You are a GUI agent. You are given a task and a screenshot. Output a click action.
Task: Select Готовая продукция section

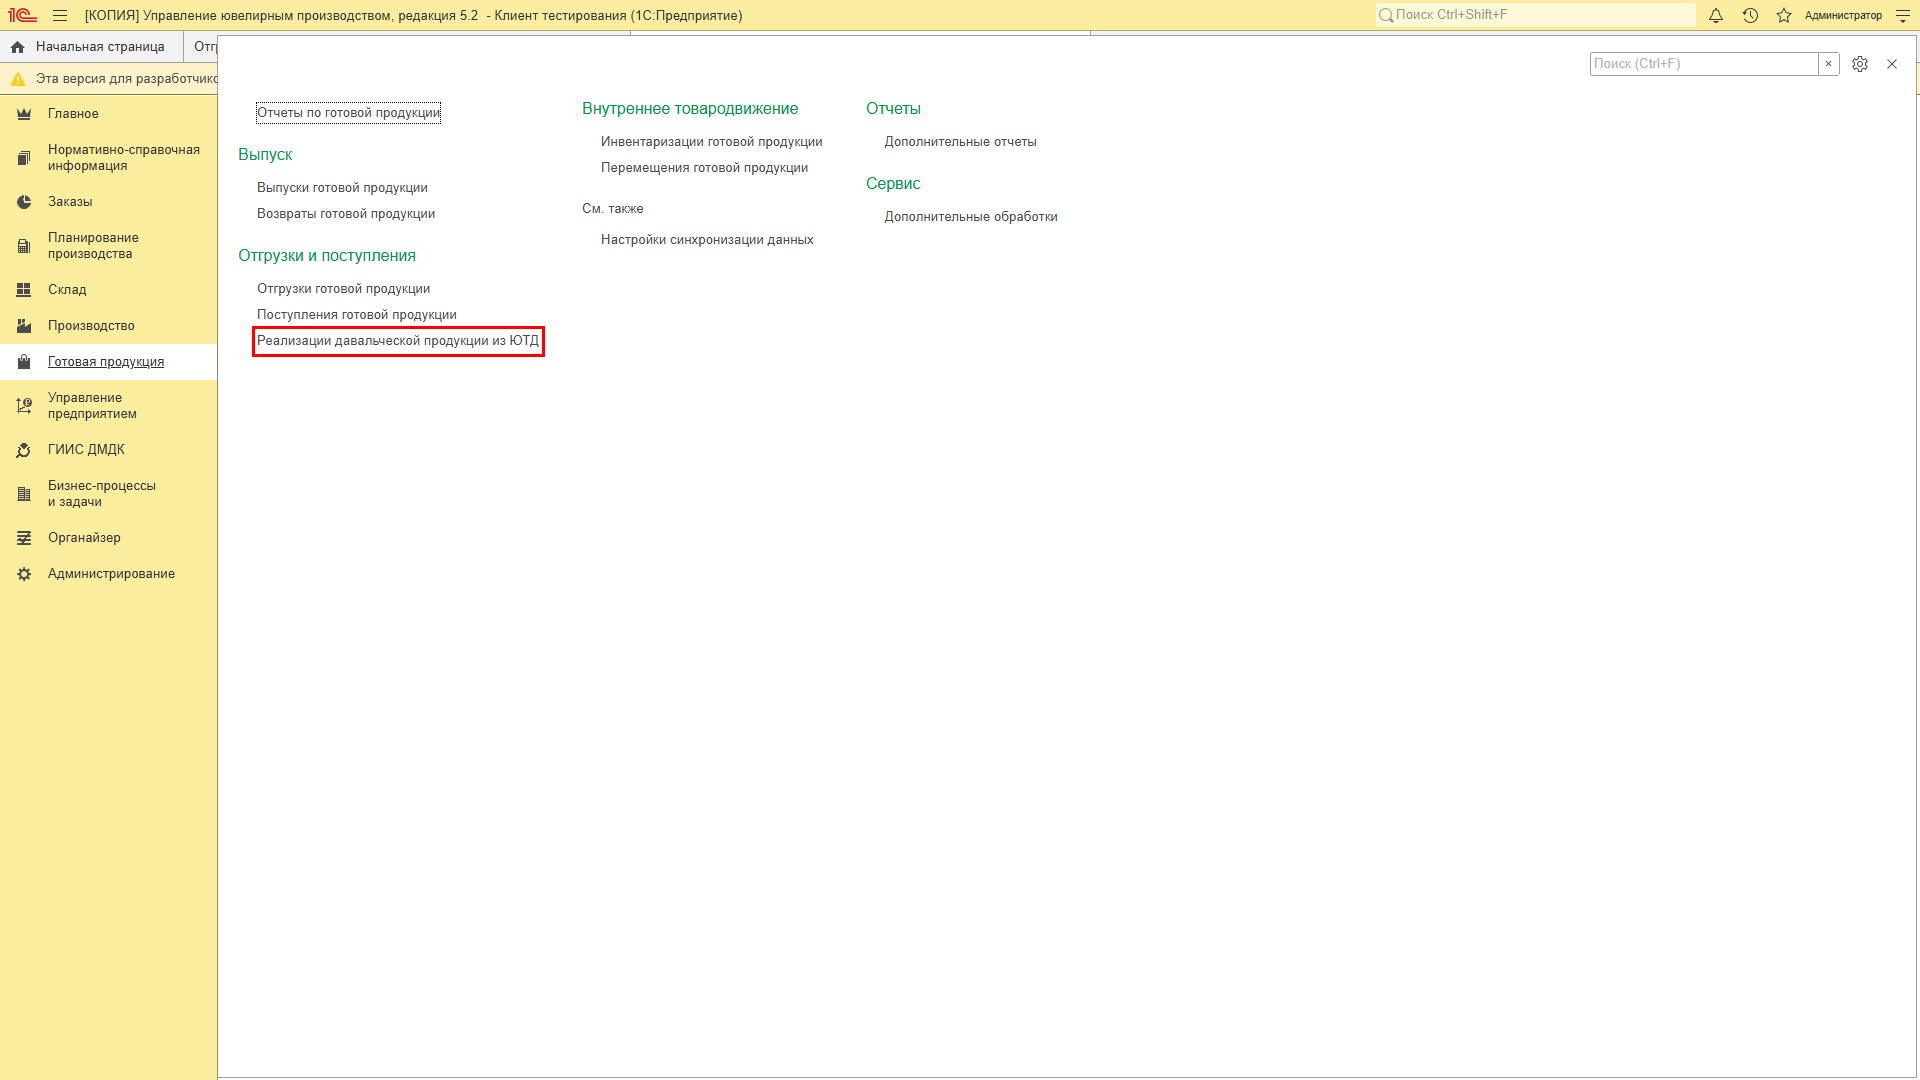[106, 362]
